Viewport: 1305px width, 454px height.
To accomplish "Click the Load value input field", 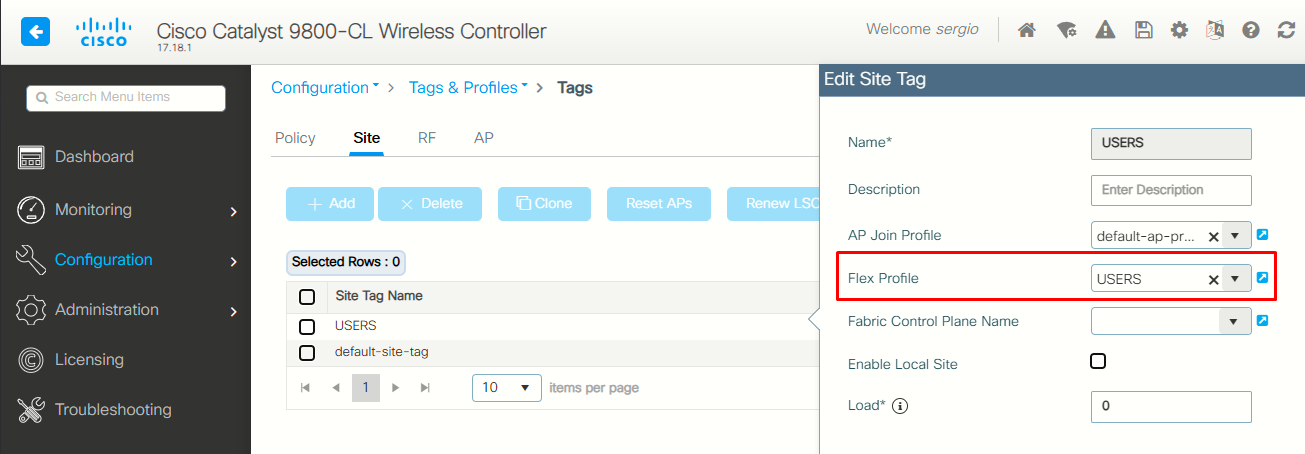I will (1171, 407).
